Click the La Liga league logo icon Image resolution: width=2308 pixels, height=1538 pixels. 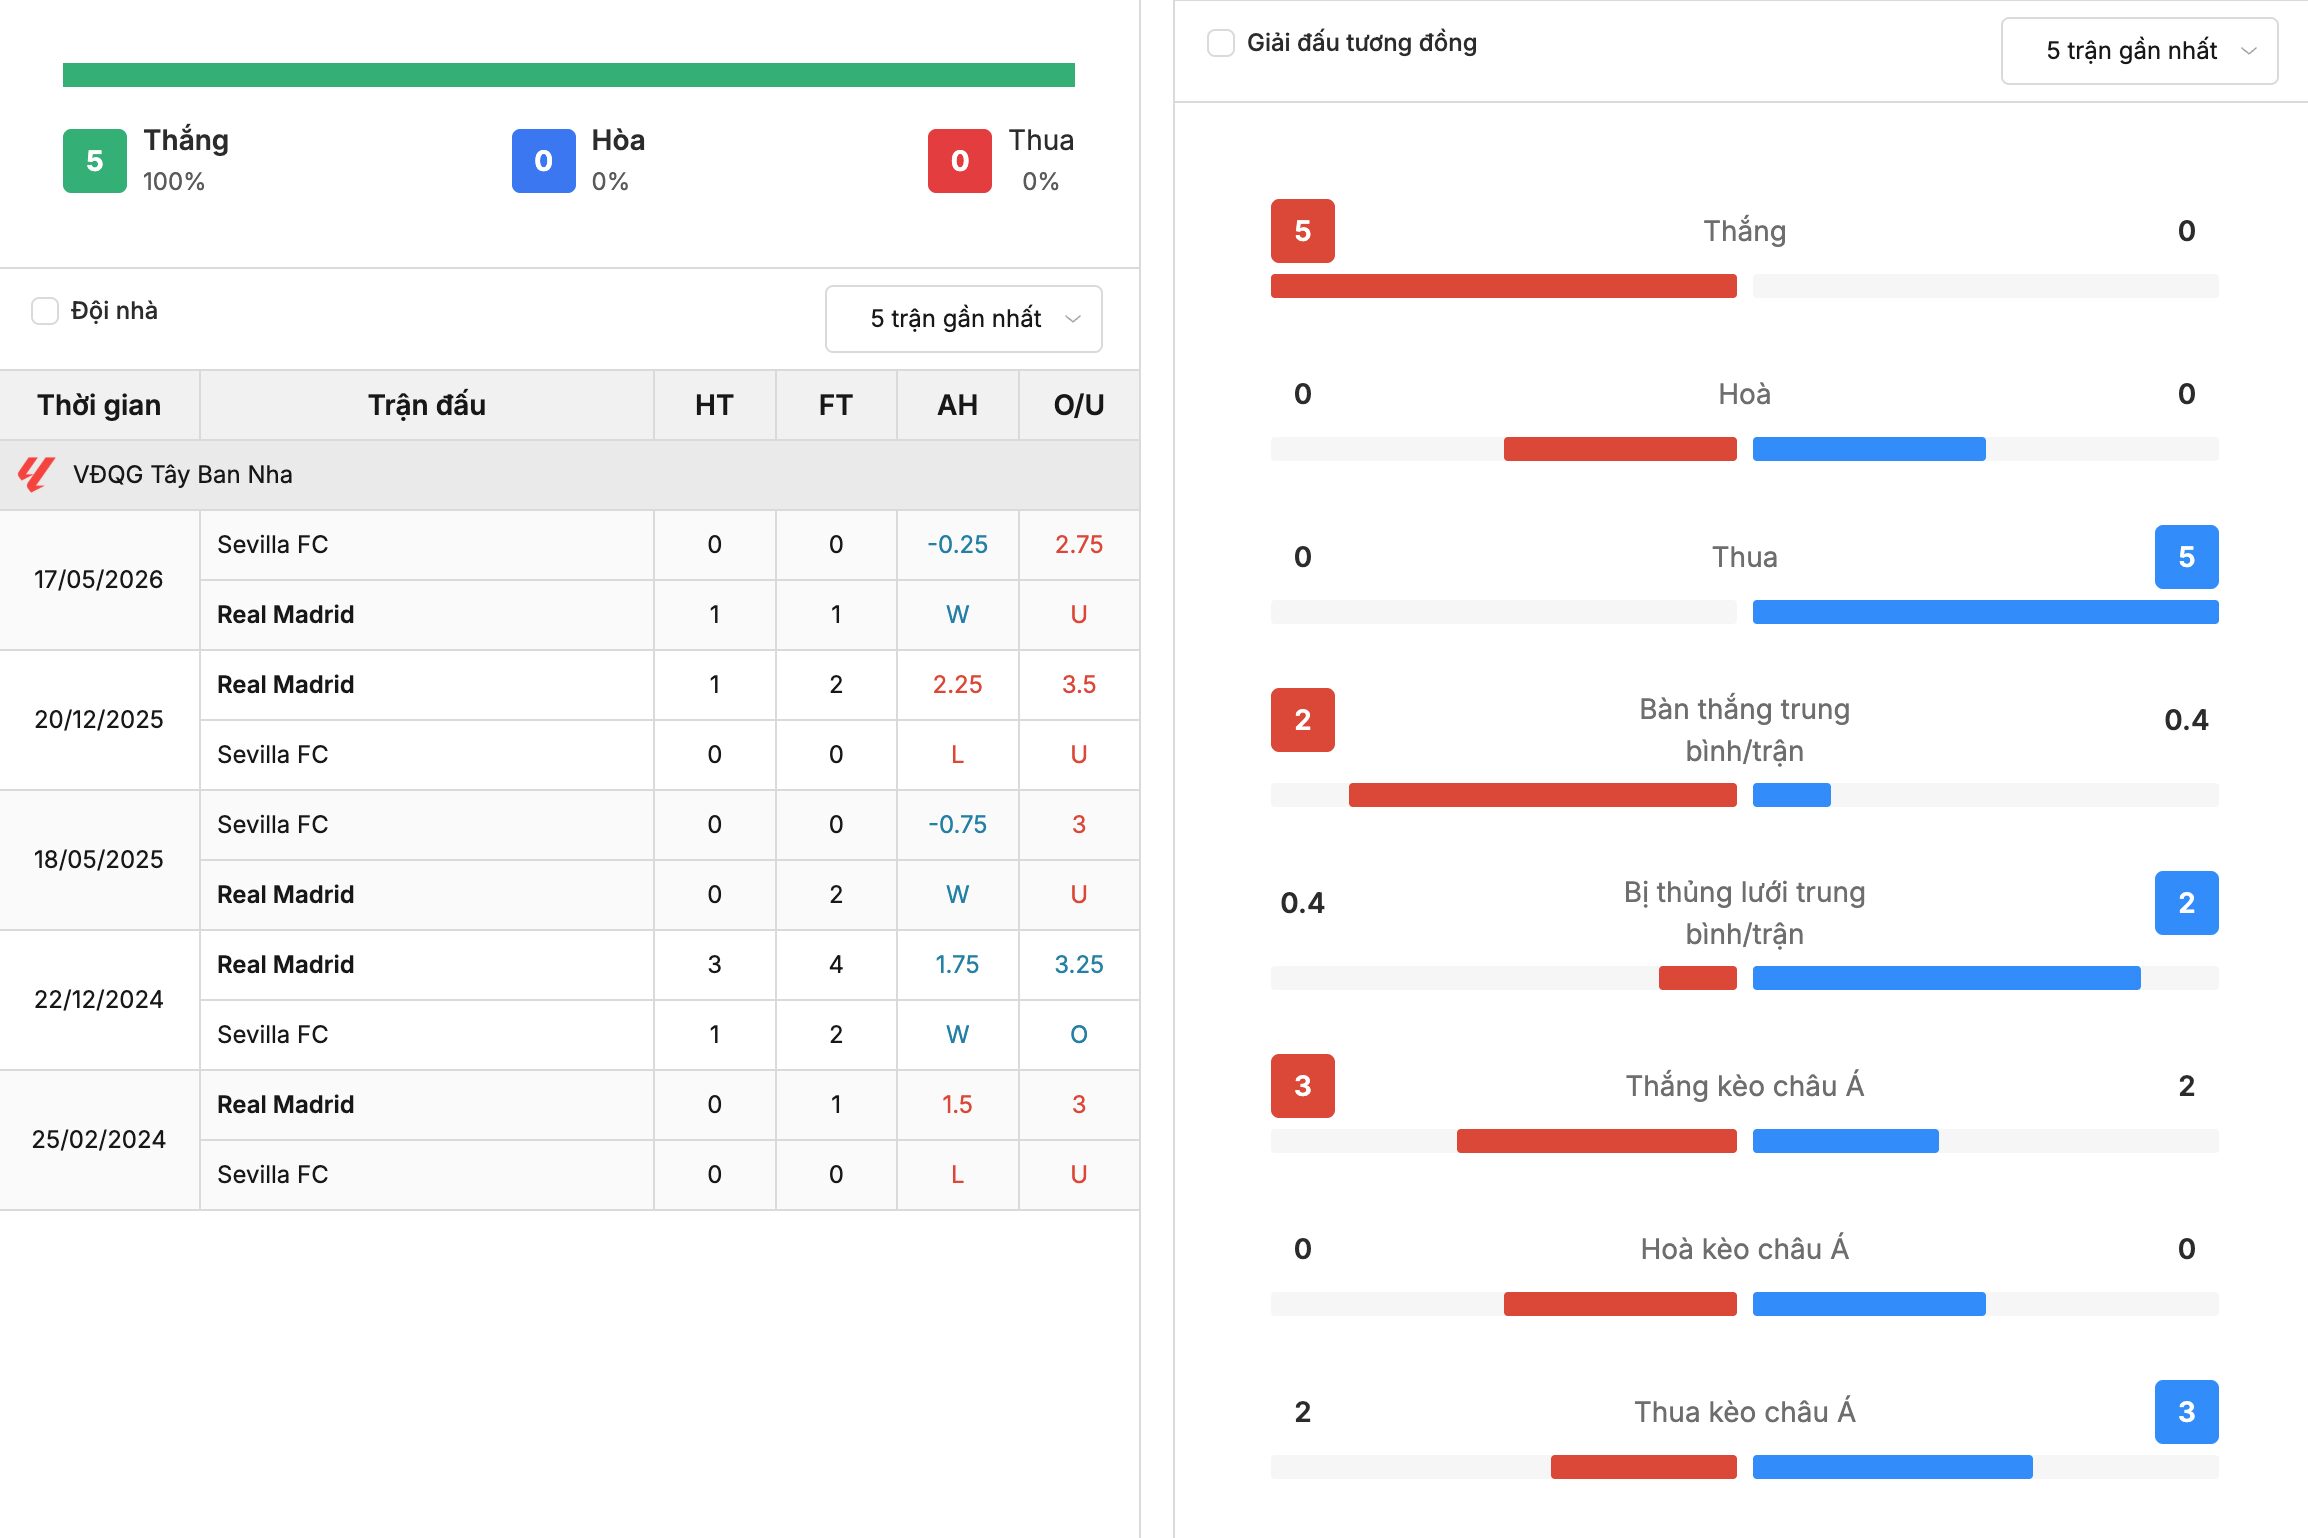(x=36, y=474)
